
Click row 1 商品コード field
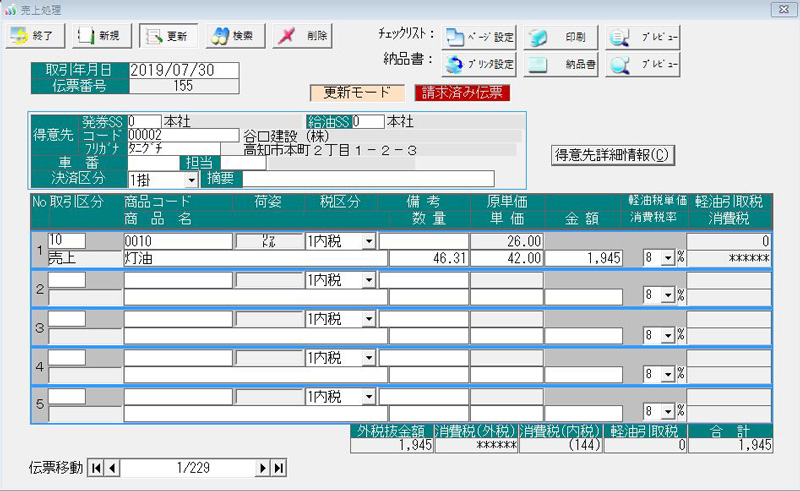pyautogui.click(x=177, y=241)
